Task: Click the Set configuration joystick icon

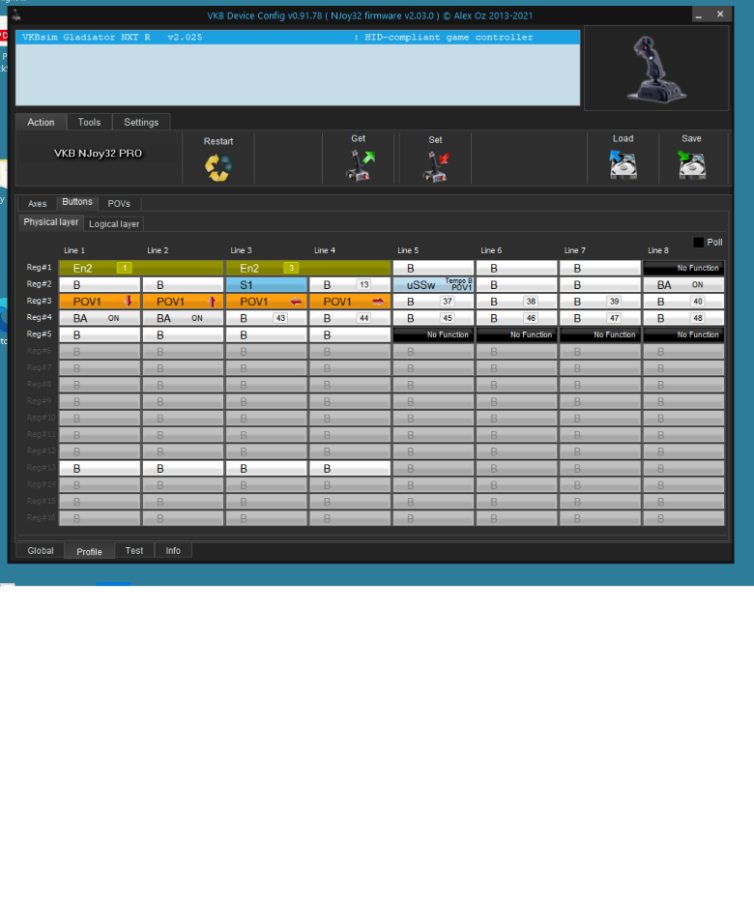Action: (x=435, y=166)
